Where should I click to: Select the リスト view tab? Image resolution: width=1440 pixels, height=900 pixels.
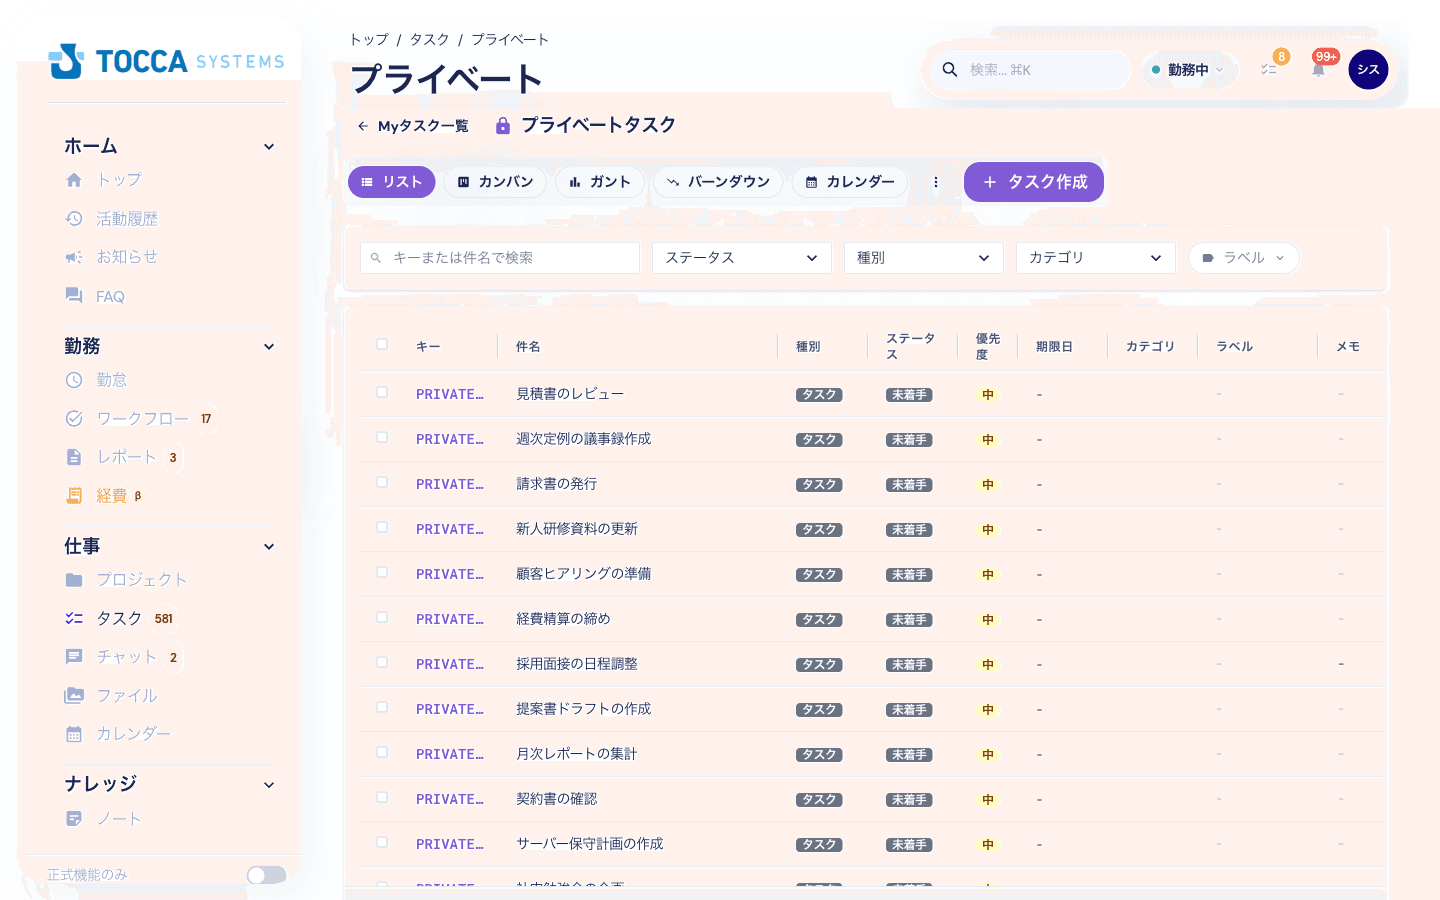(x=392, y=182)
